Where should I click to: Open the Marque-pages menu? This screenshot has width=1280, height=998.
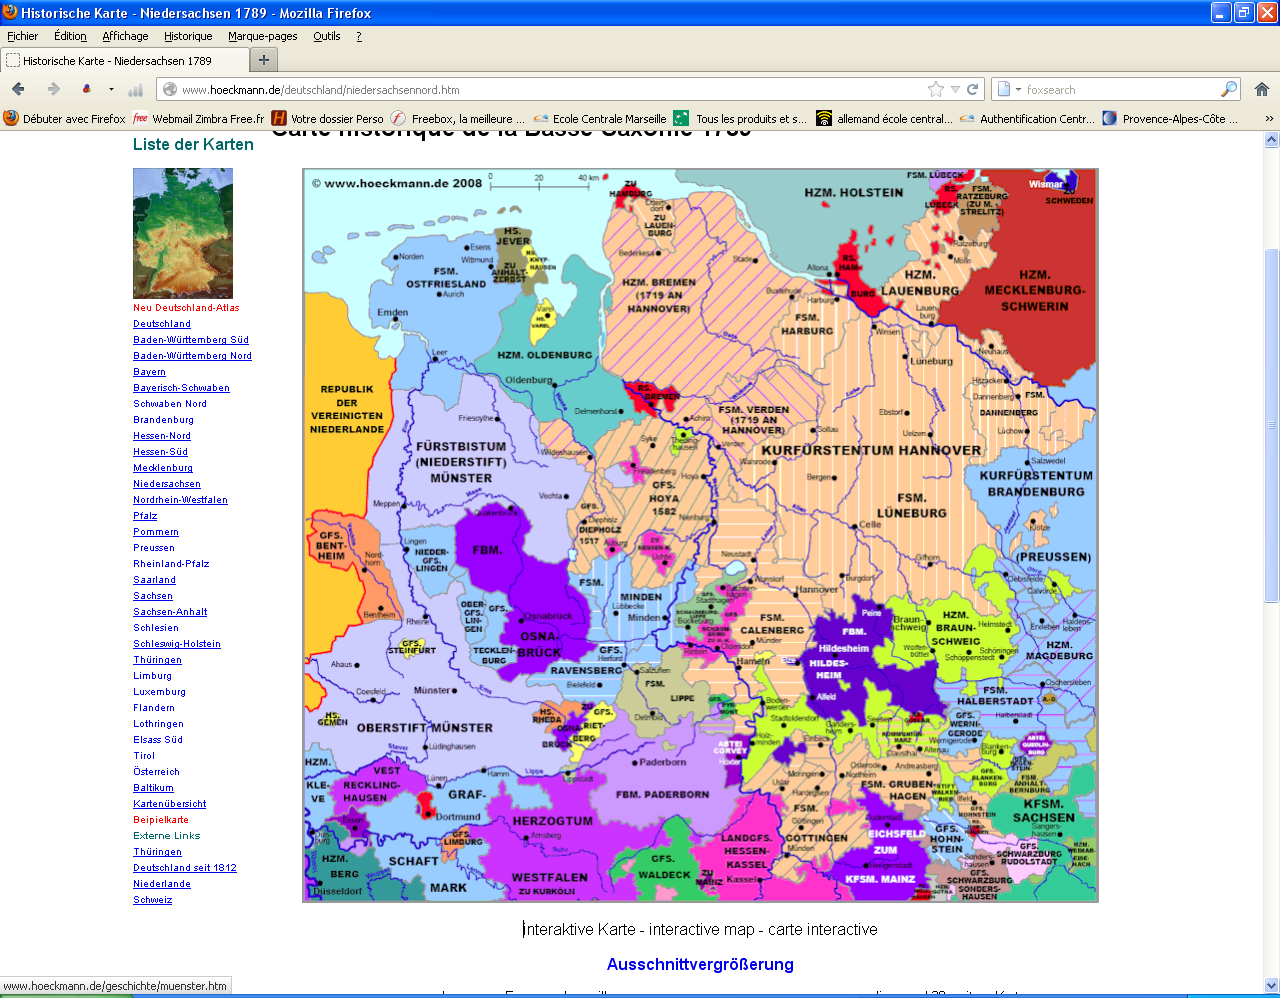(x=262, y=36)
